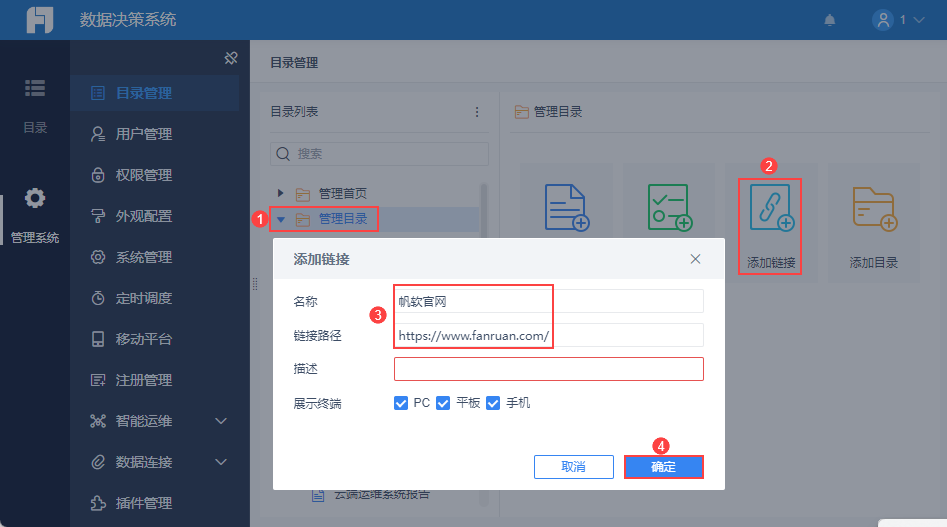
Task: Close the 添加链接 dialog
Action: [x=695, y=259]
